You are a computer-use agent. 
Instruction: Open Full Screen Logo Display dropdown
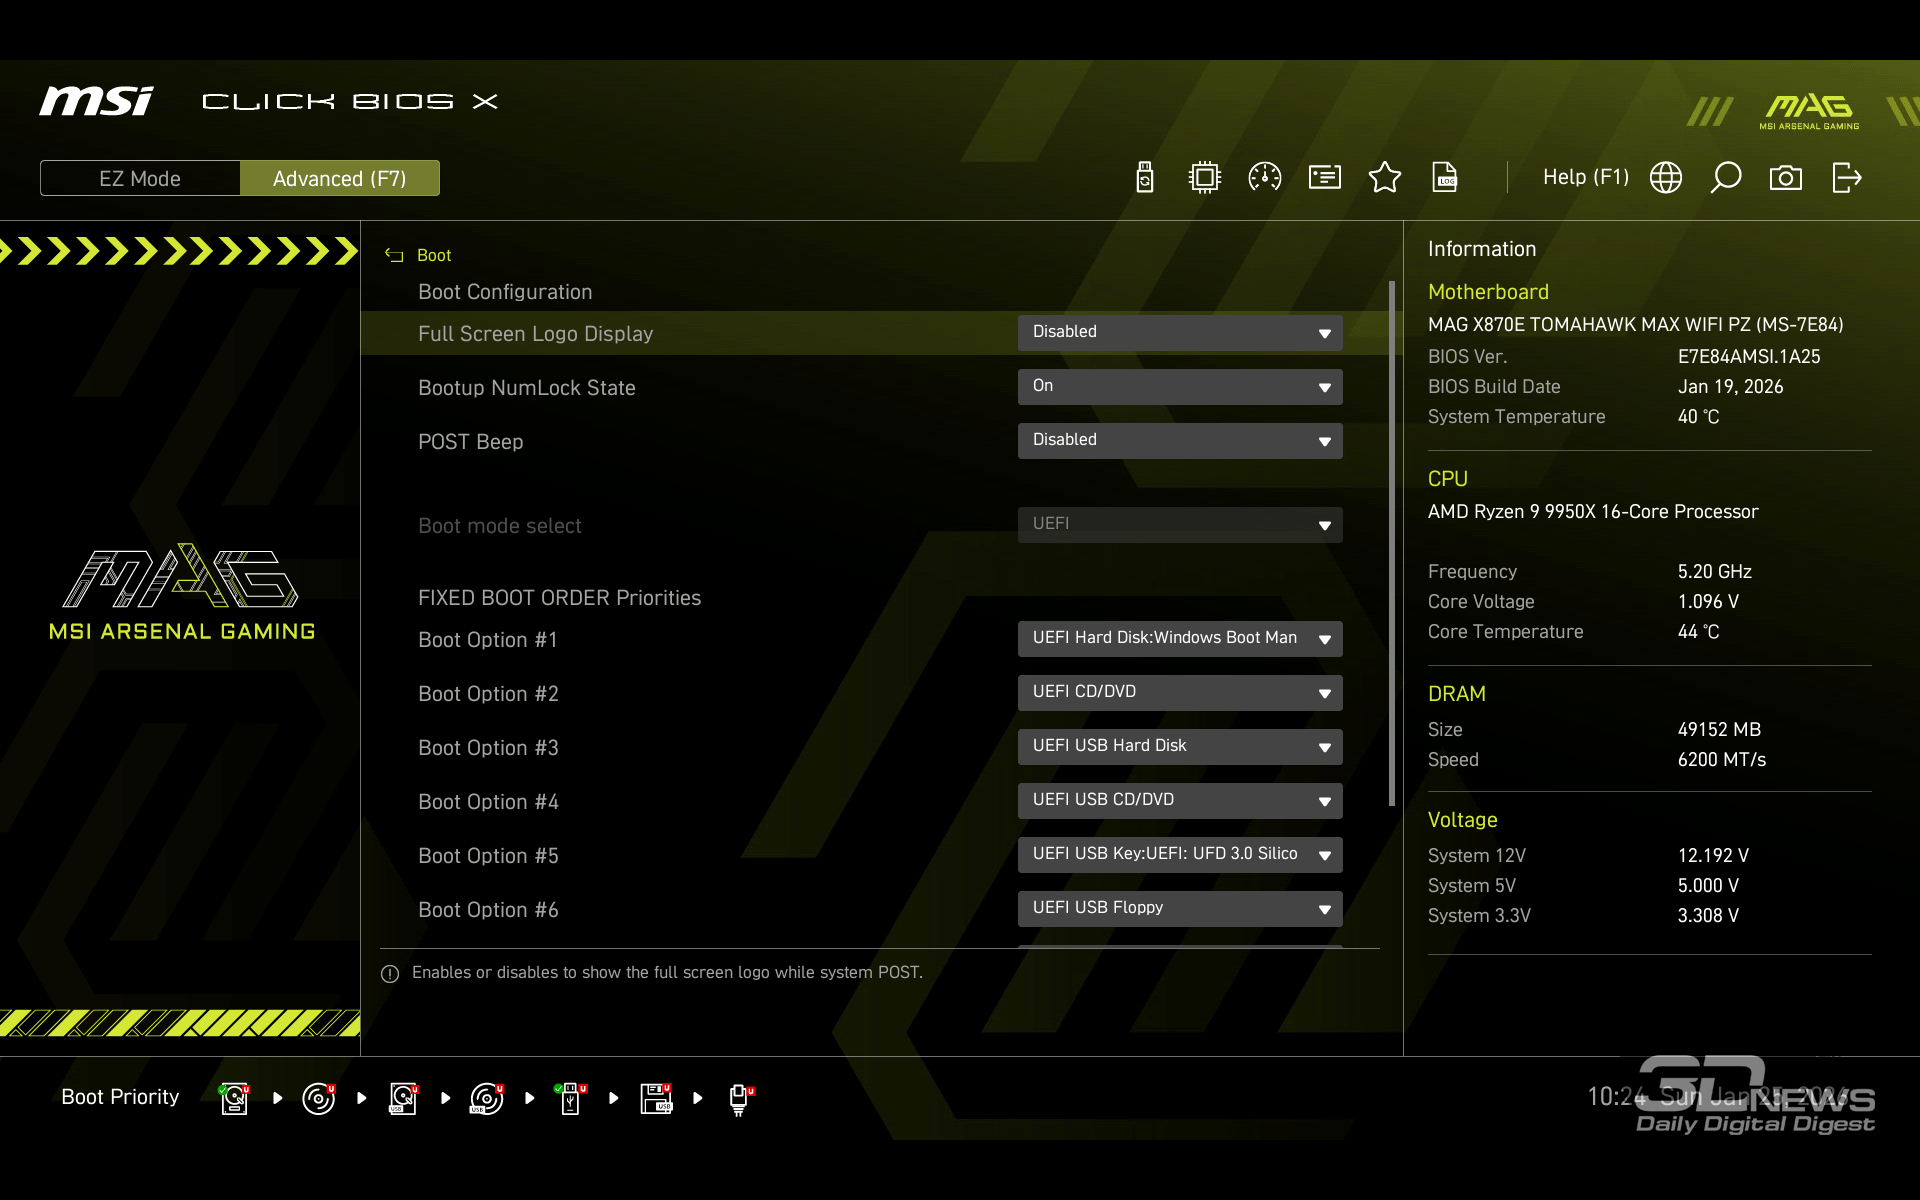coord(1180,333)
